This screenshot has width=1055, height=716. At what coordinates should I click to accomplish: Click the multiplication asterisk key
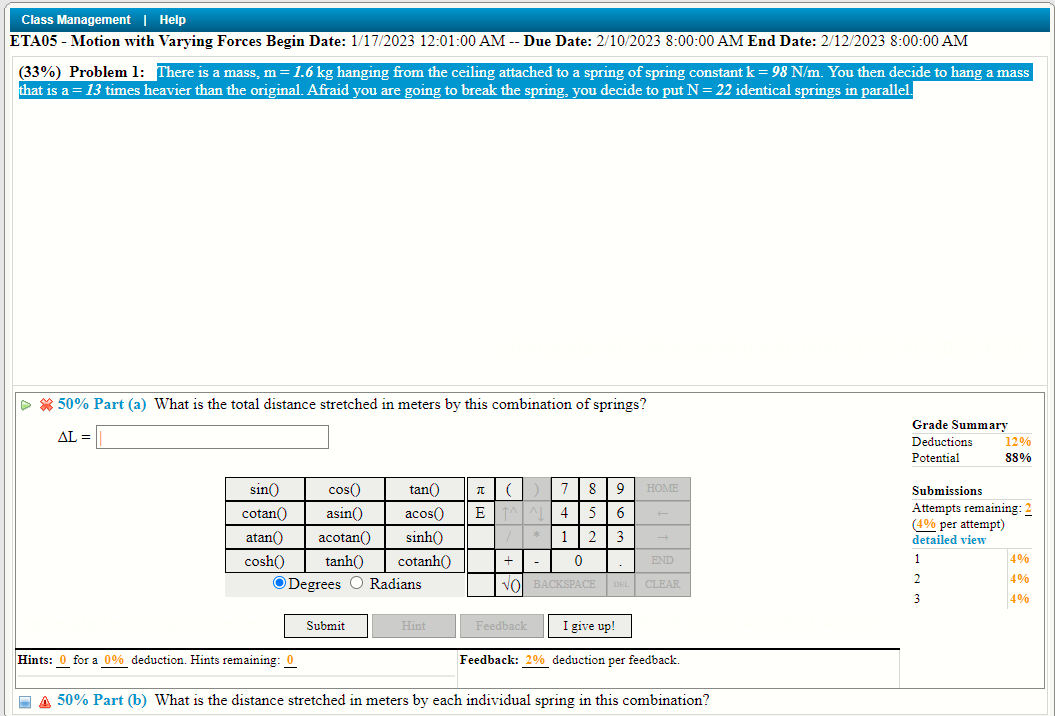click(x=536, y=537)
